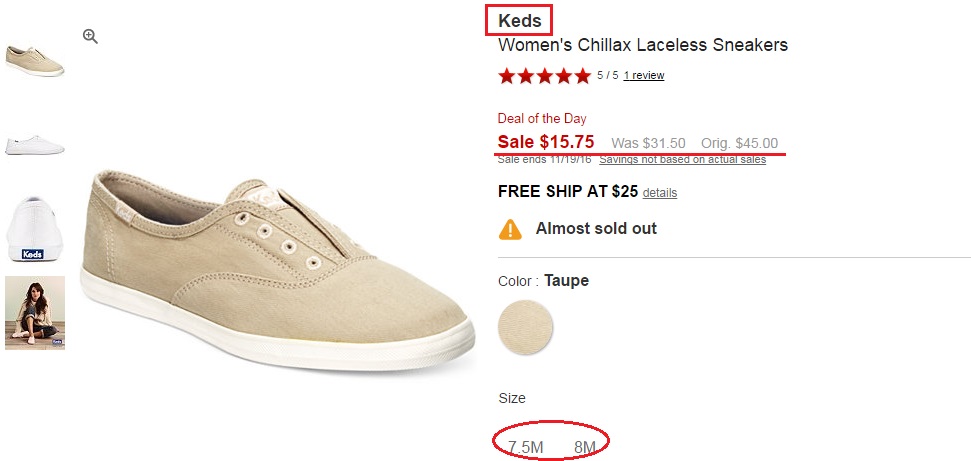Open the free shipping details link
Screen dimensions: 971x461
point(660,193)
